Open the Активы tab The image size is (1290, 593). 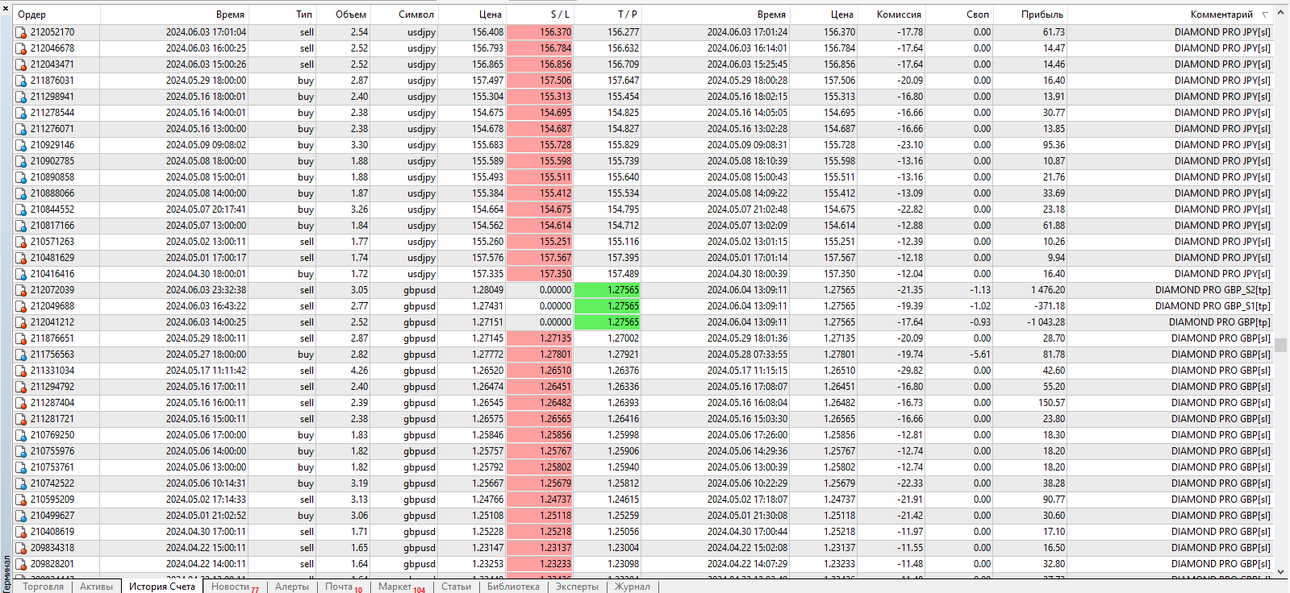tap(96, 586)
